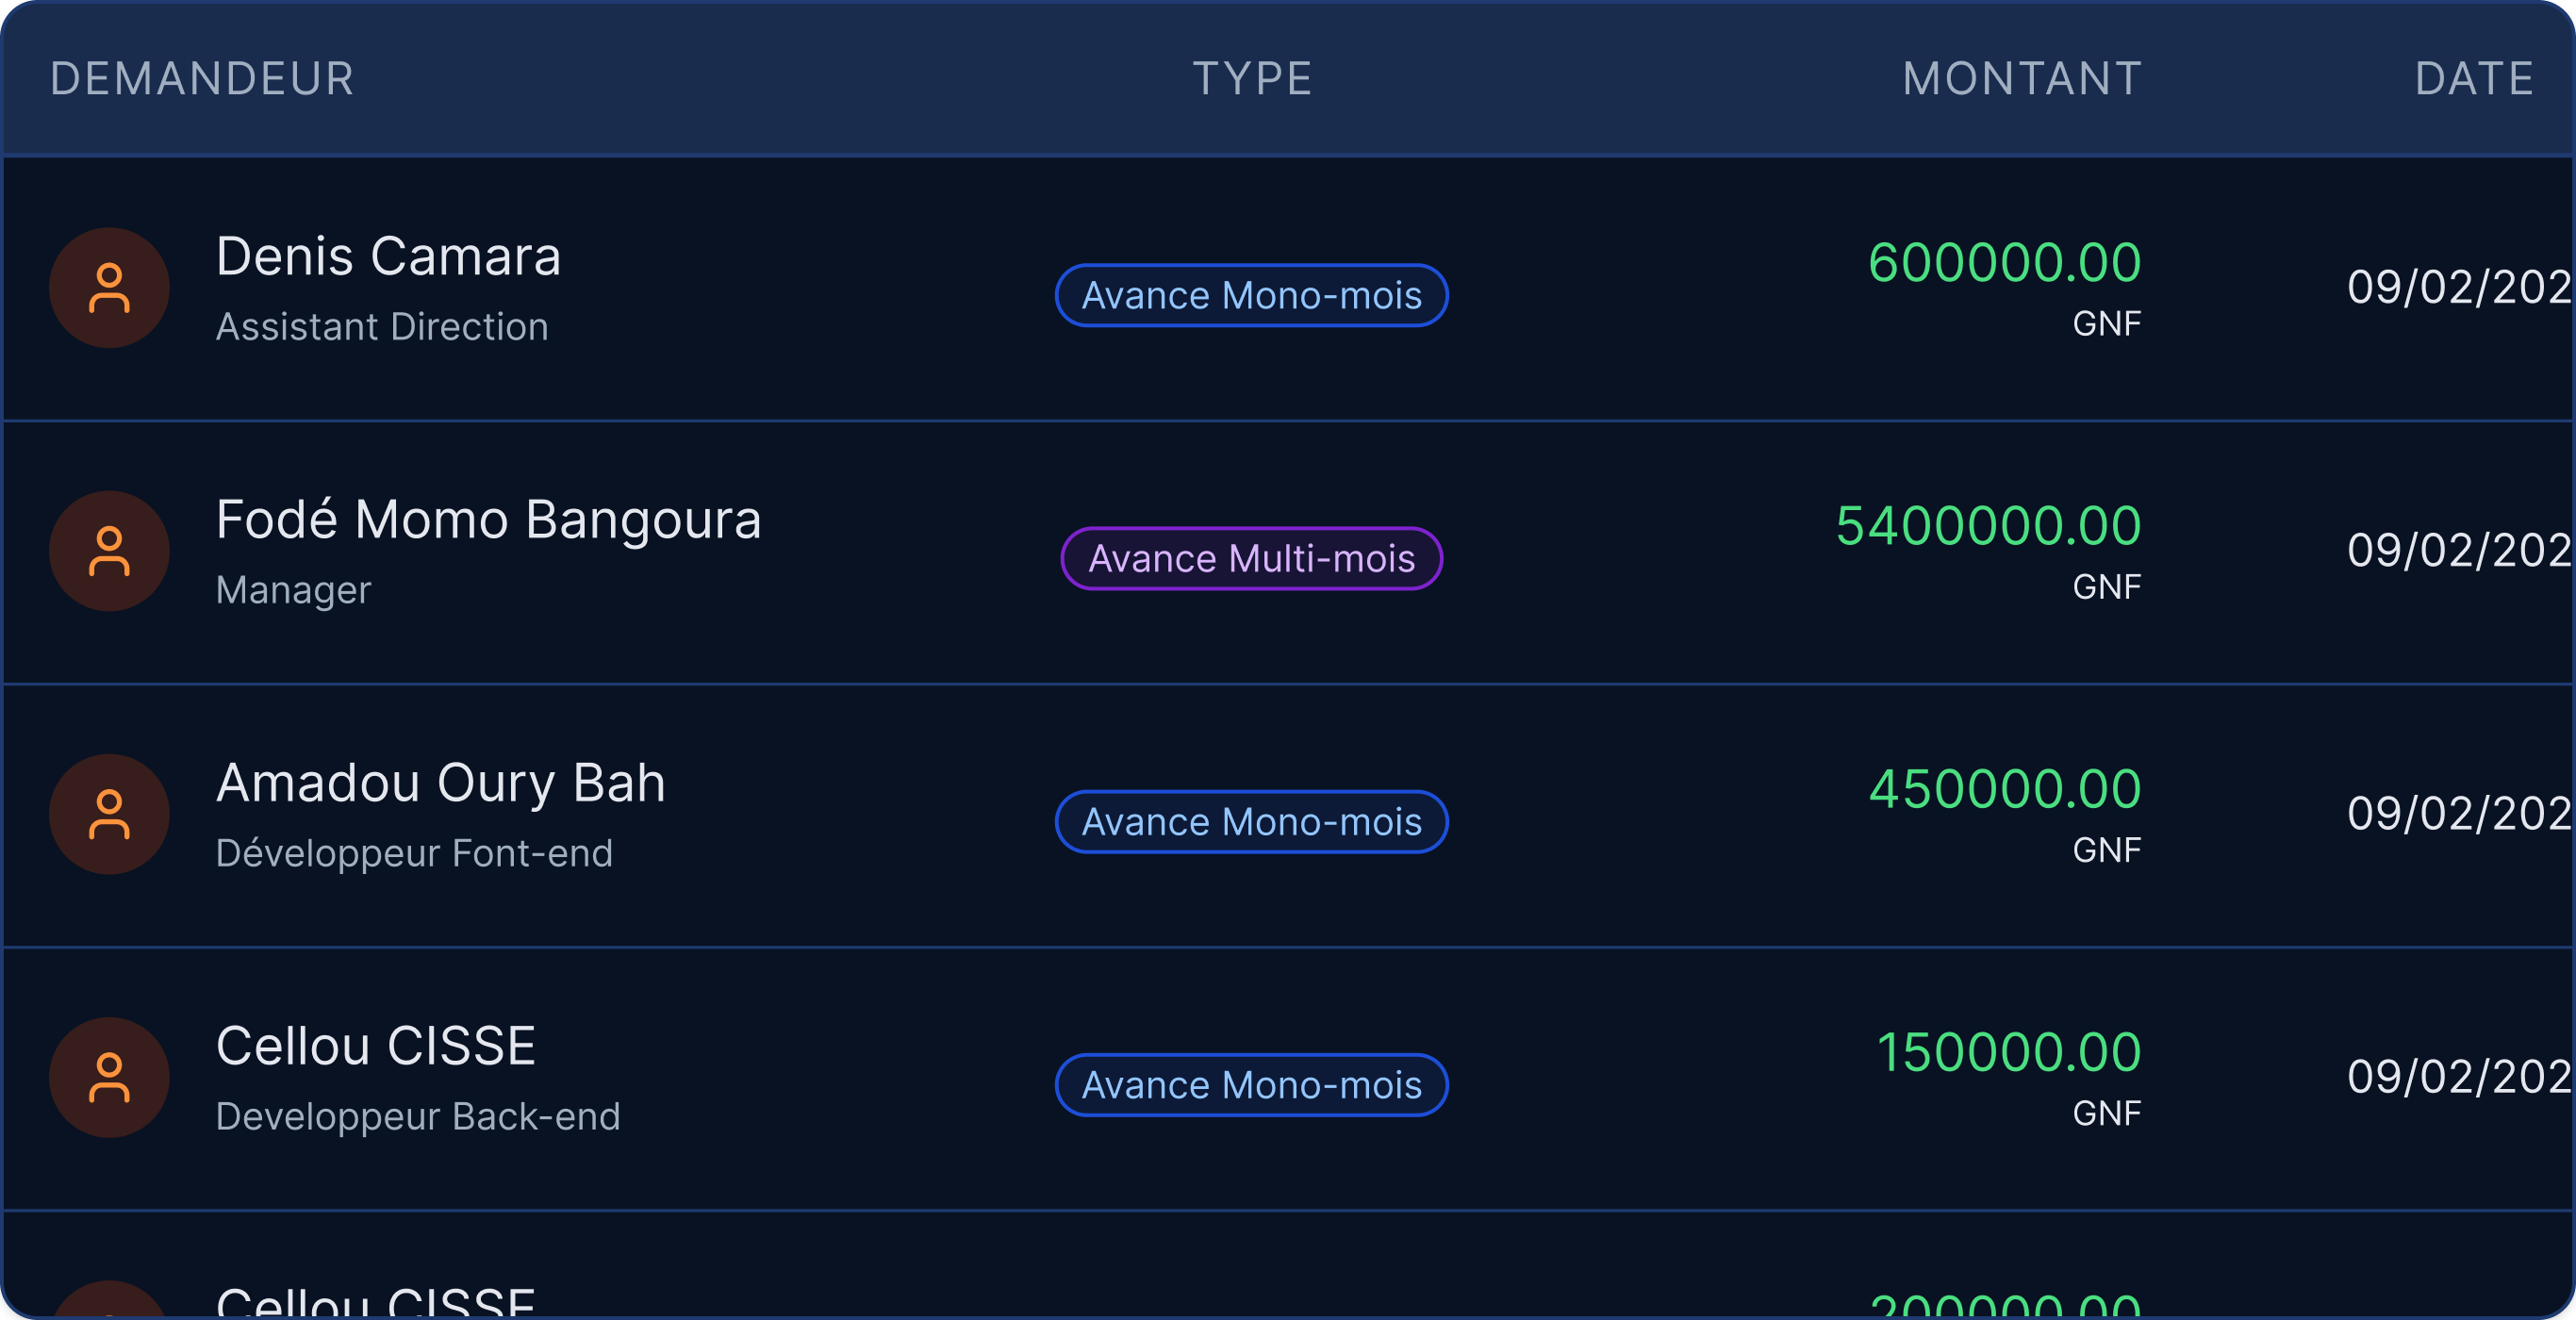Image resolution: width=2576 pixels, height=1320 pixels.
Task: Sort by the DATE column header
Action: [2474, 79]
